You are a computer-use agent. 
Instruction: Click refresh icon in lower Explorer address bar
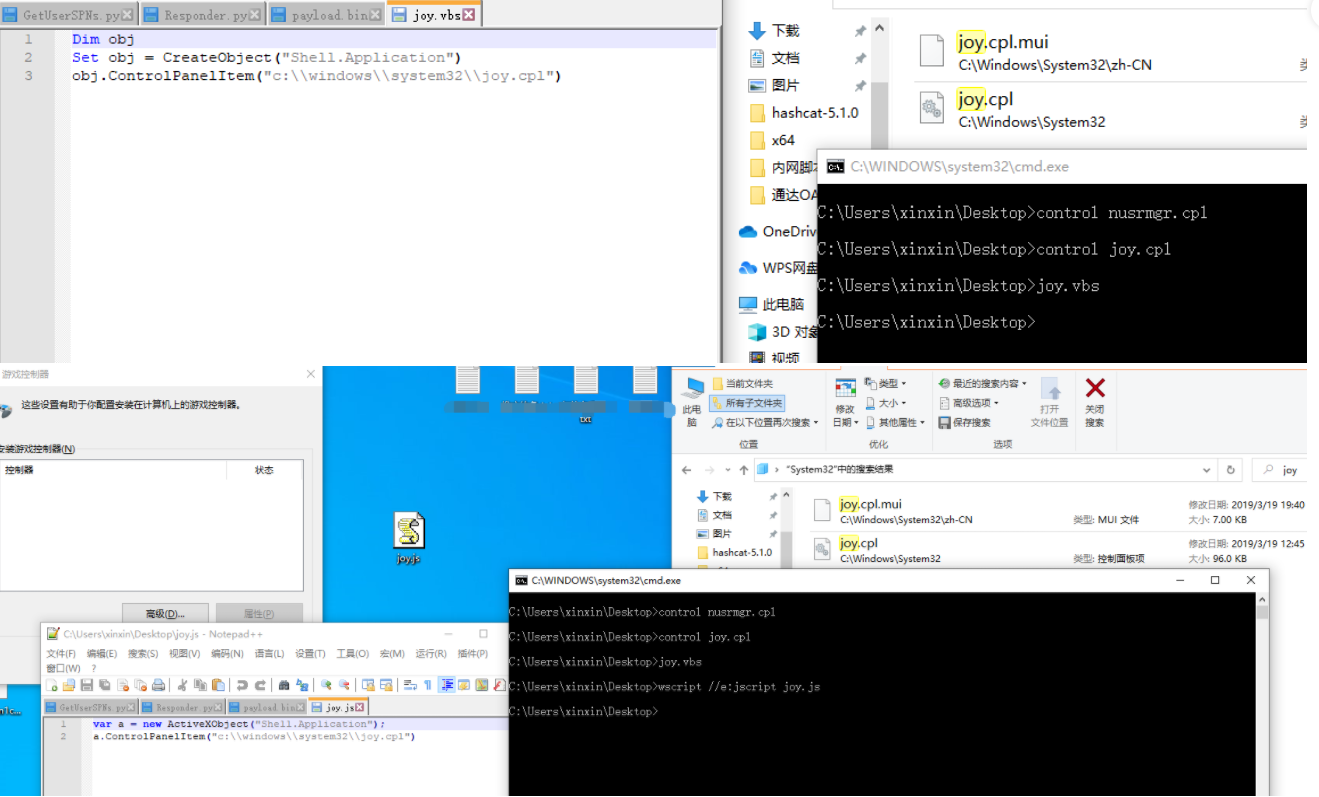tap(1231, 470)
